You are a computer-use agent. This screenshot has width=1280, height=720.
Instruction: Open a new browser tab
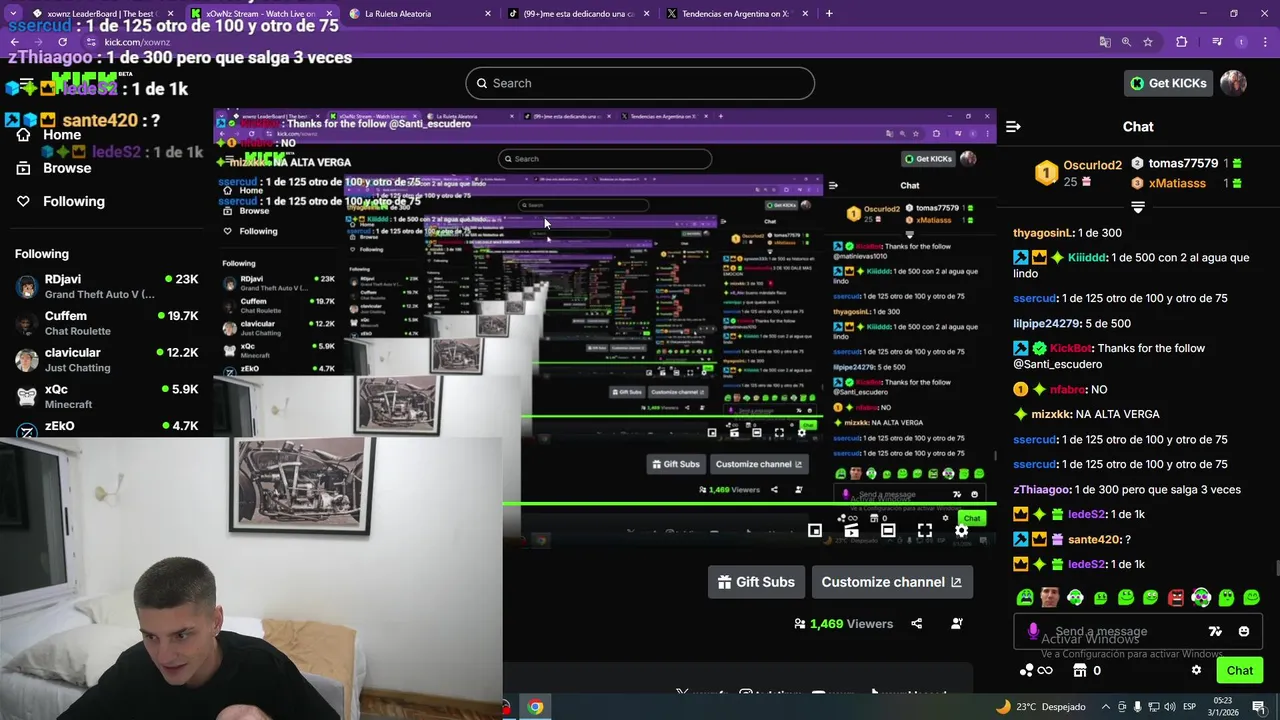tap(829, 14)
